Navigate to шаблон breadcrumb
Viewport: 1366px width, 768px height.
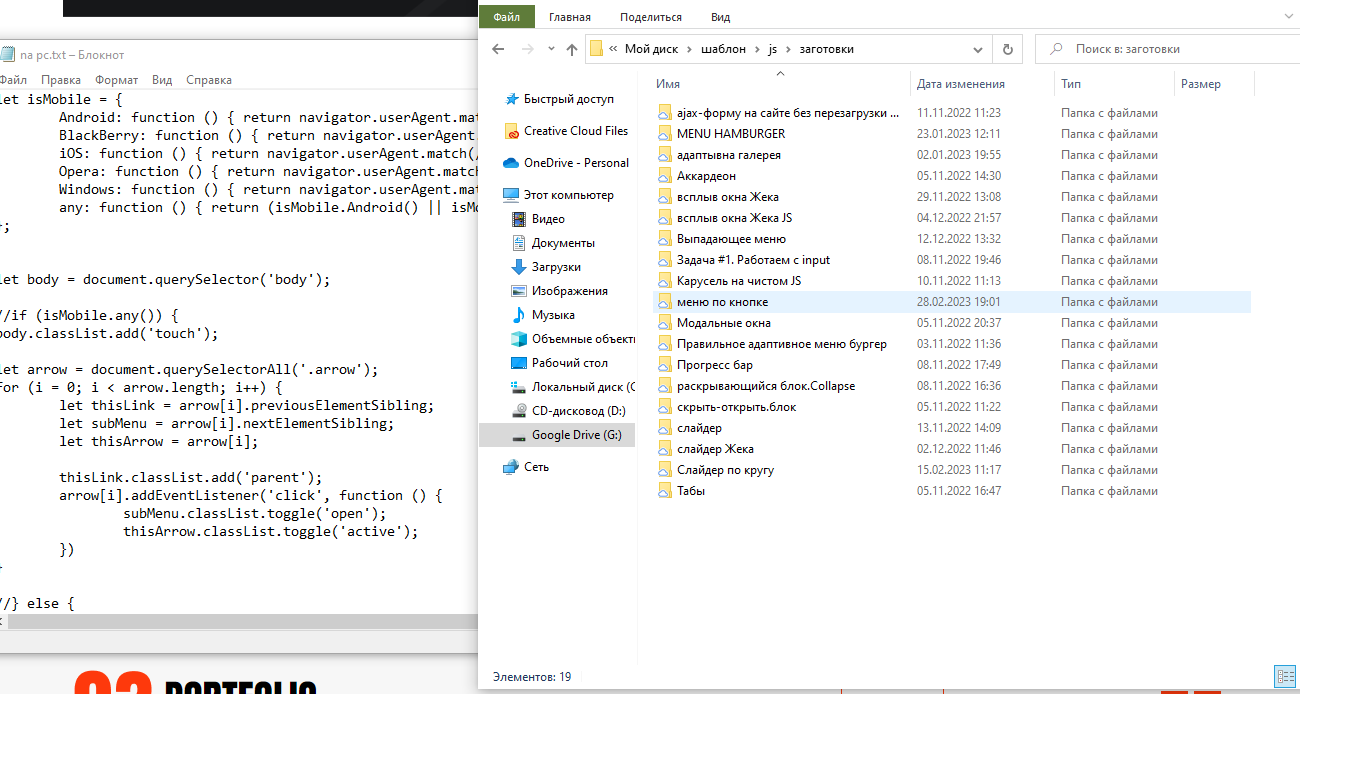click(x=723, y=49)
